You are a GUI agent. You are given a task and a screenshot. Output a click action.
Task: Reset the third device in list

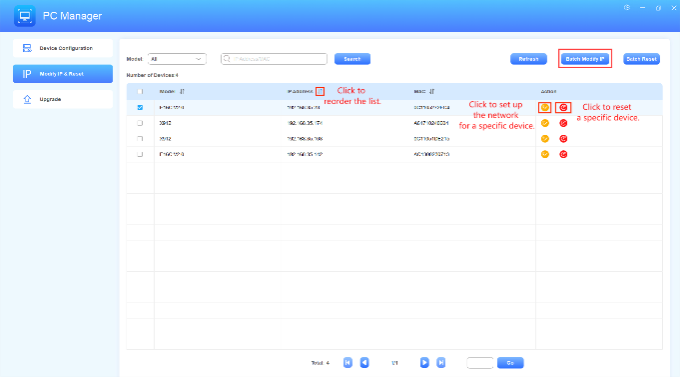tap(563, 139)
